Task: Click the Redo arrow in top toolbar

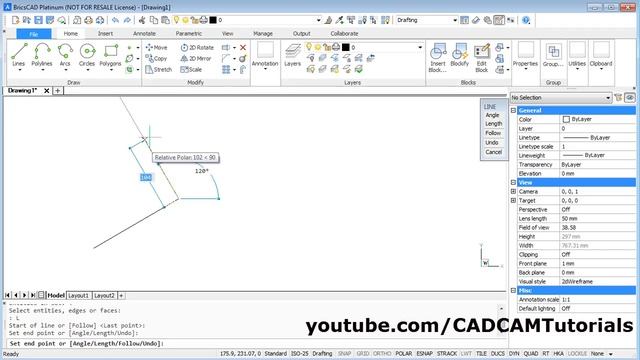Action: pyautogui.click(x=127, y=20)
